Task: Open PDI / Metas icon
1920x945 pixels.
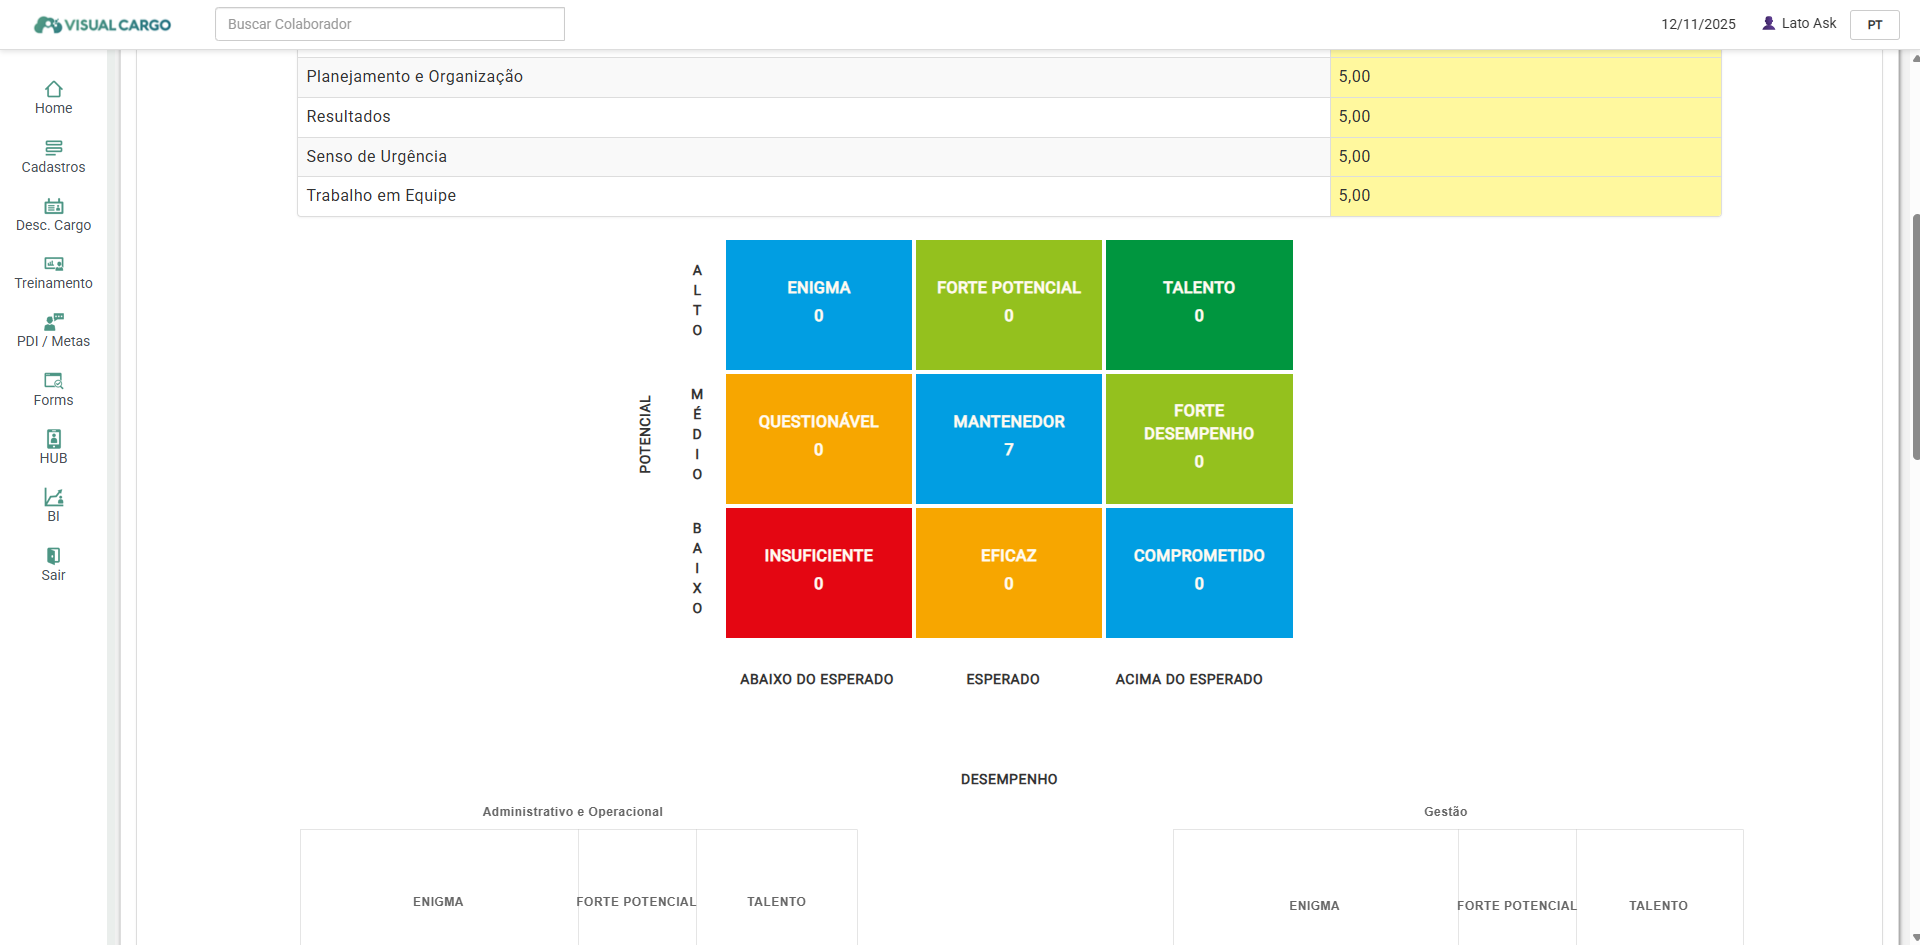Action: tap(54, 322)
